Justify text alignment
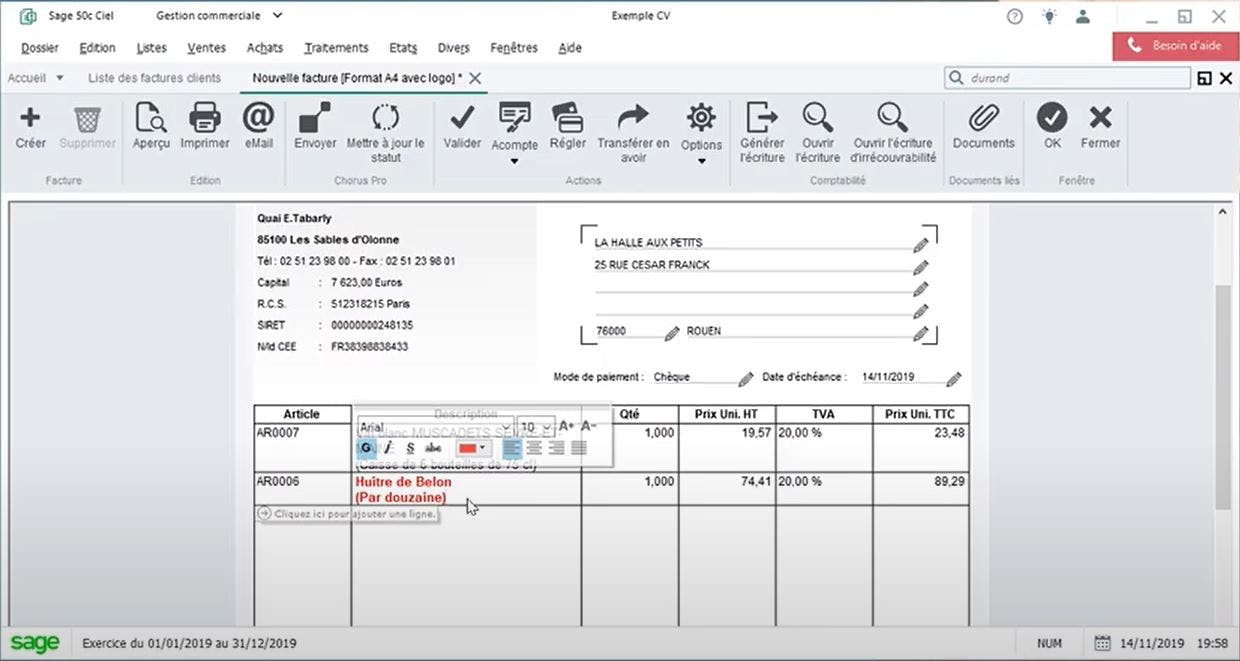 click(578, 448)
